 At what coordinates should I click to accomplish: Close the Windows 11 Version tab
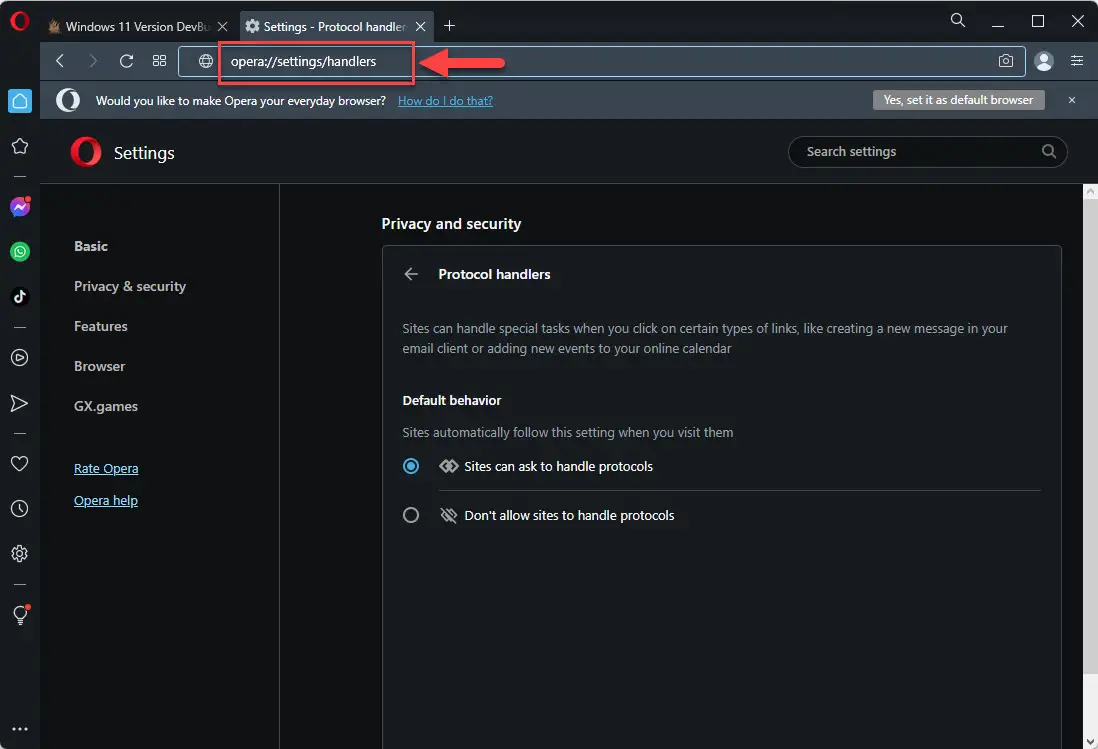223,27
